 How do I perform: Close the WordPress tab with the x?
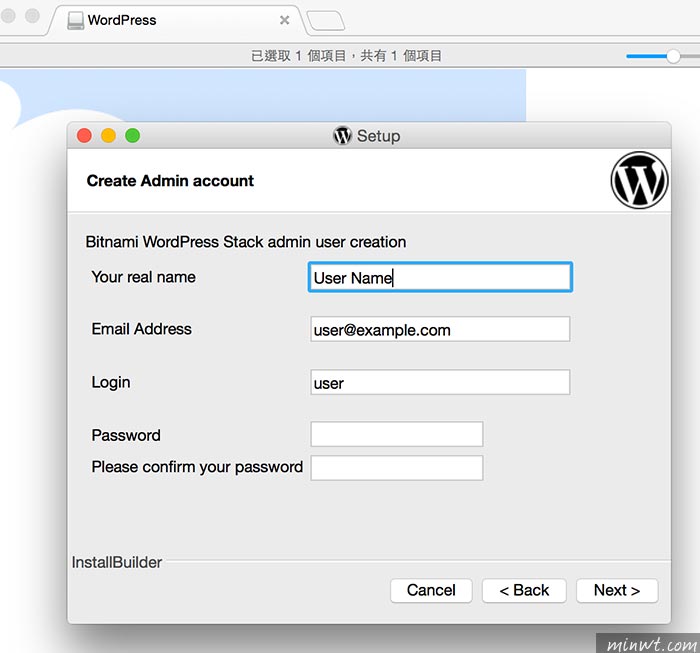coord(284,20)
